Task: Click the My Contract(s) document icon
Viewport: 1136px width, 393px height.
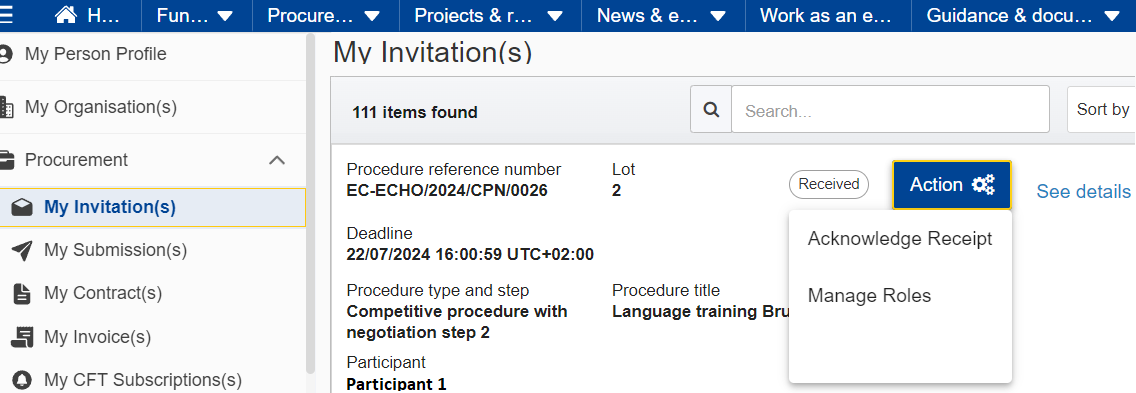Action: click(x=22, y=294)
